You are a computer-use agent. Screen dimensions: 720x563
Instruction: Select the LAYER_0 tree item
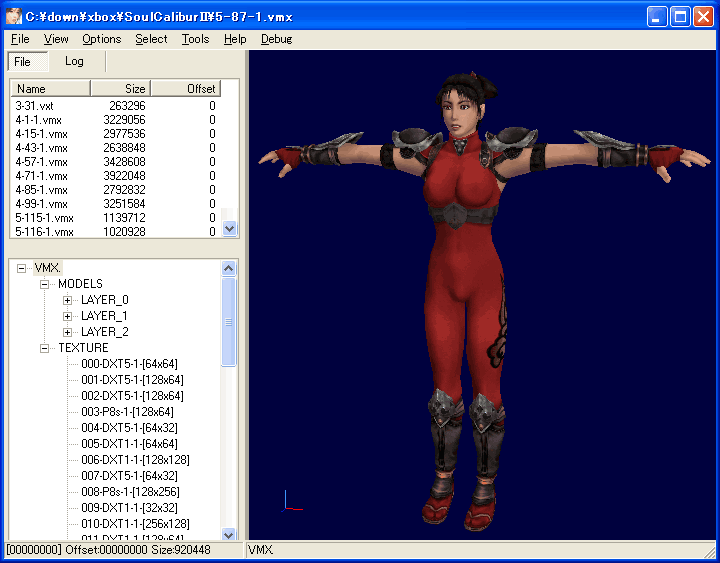pos(105,300)
